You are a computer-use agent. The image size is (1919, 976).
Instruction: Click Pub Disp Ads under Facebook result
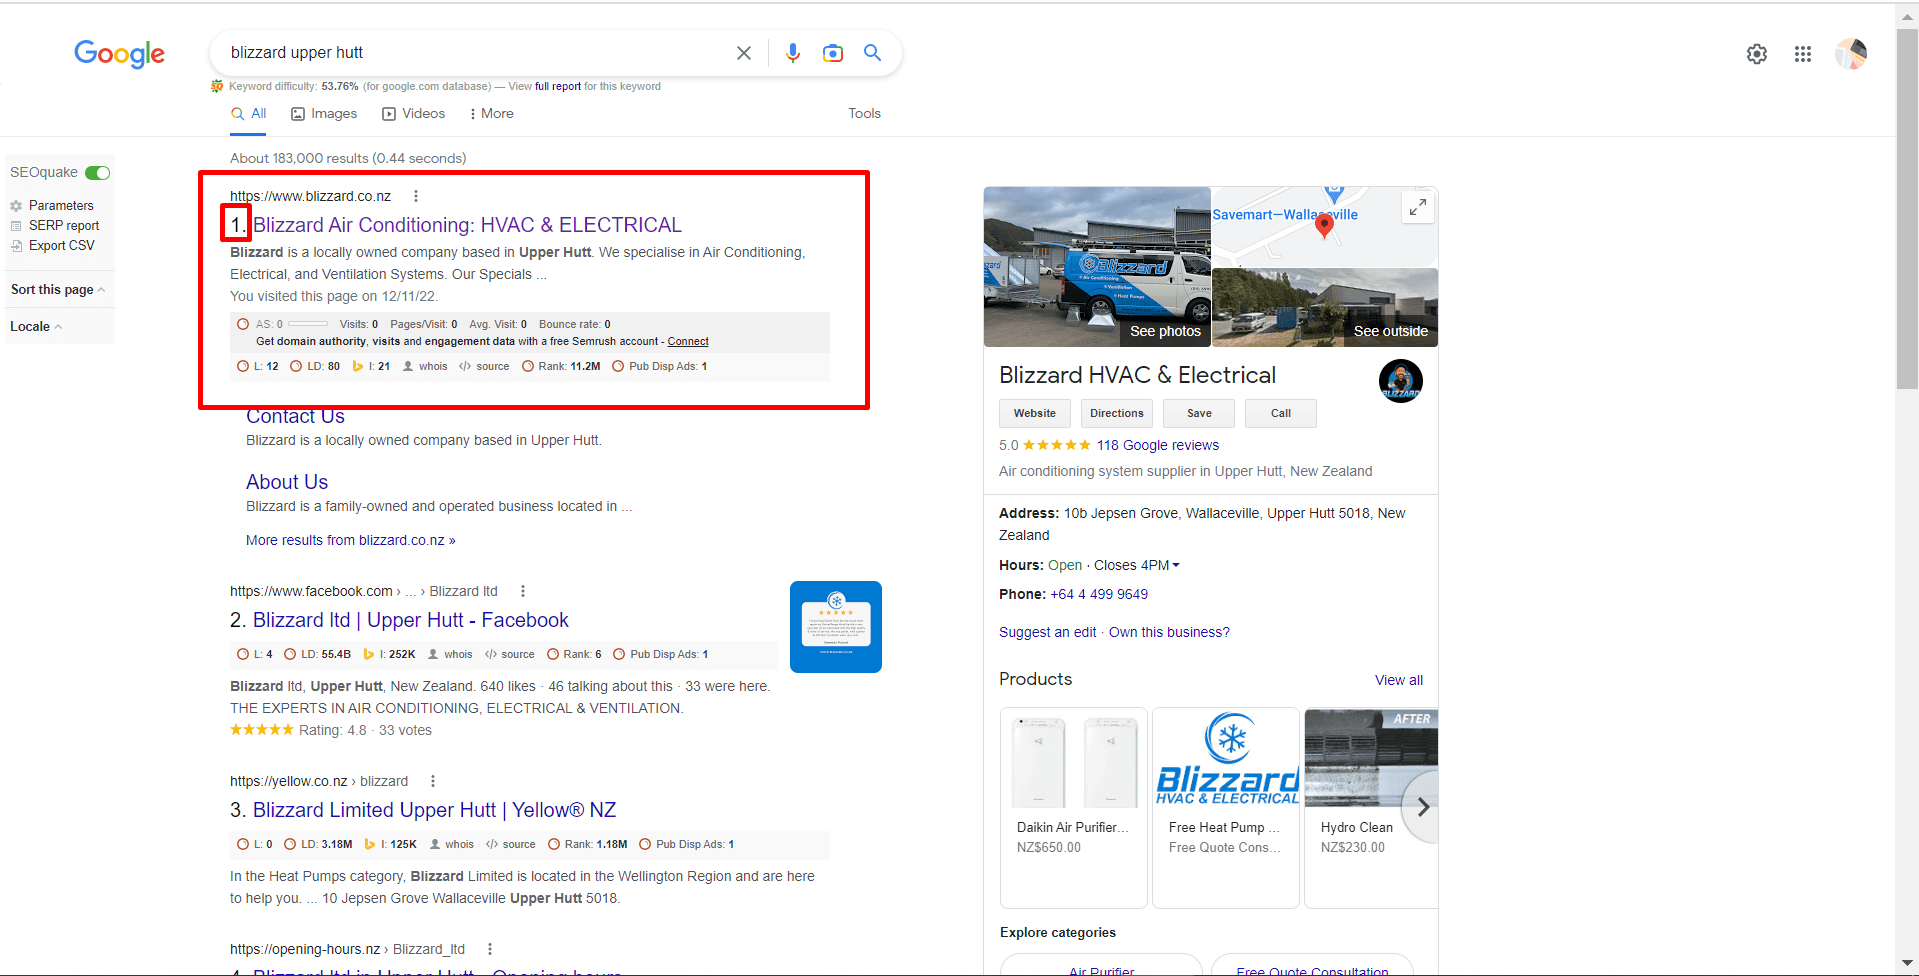[x=661, y=654]
